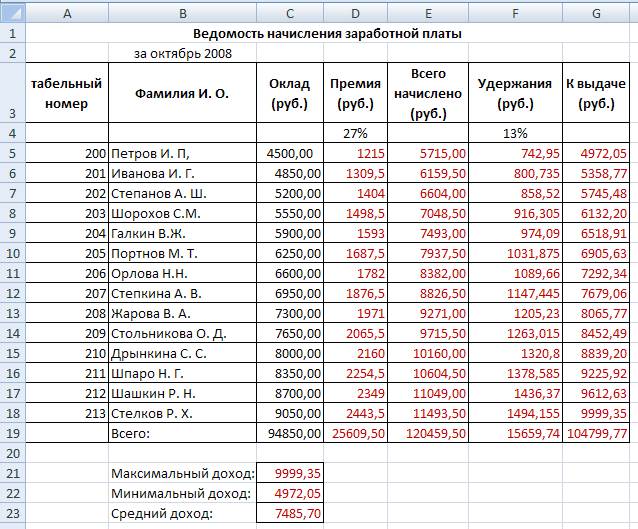Select the 'Средний доход' value cell 7485,70

[x=290, y=513]
